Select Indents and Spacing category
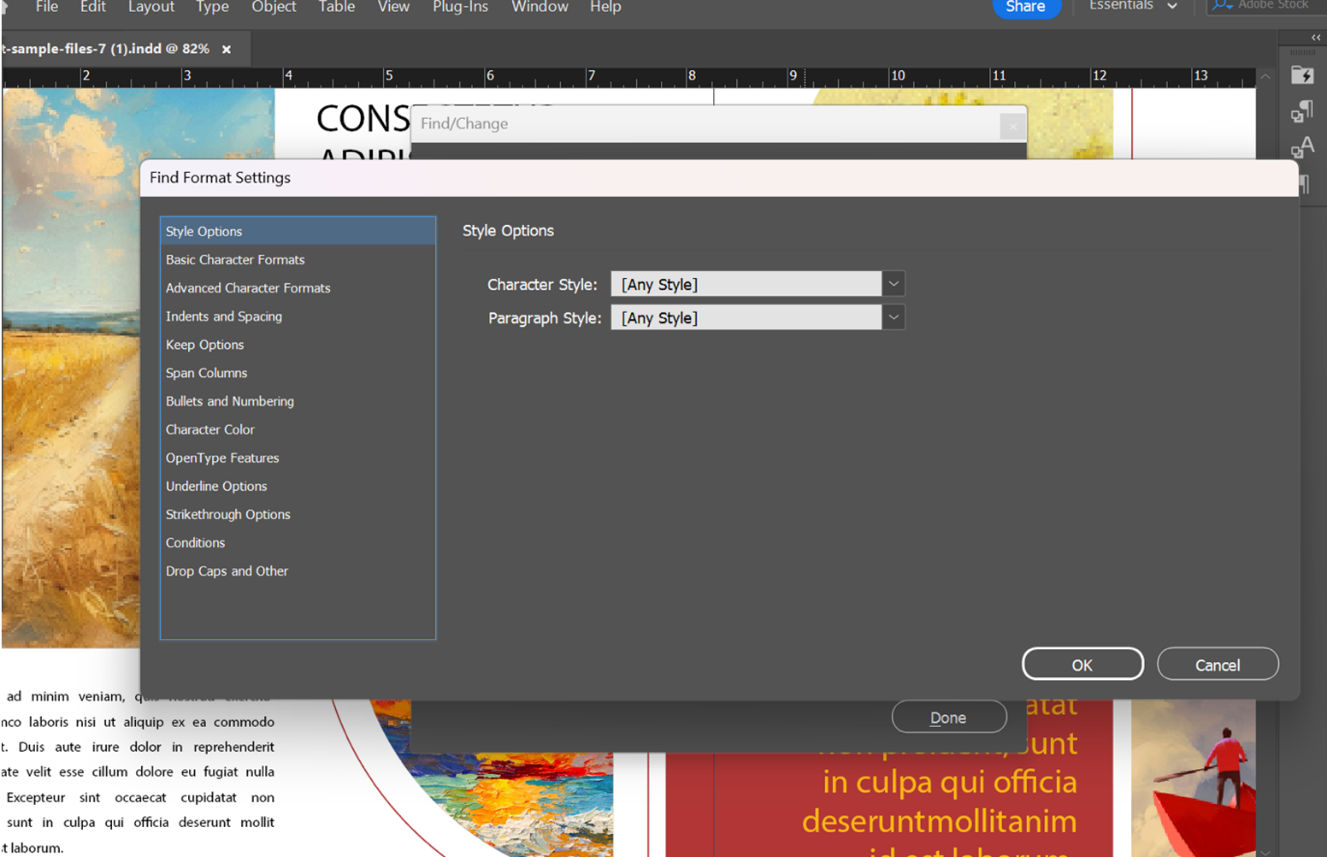1327x857 pixels. (x=298, y=316)
